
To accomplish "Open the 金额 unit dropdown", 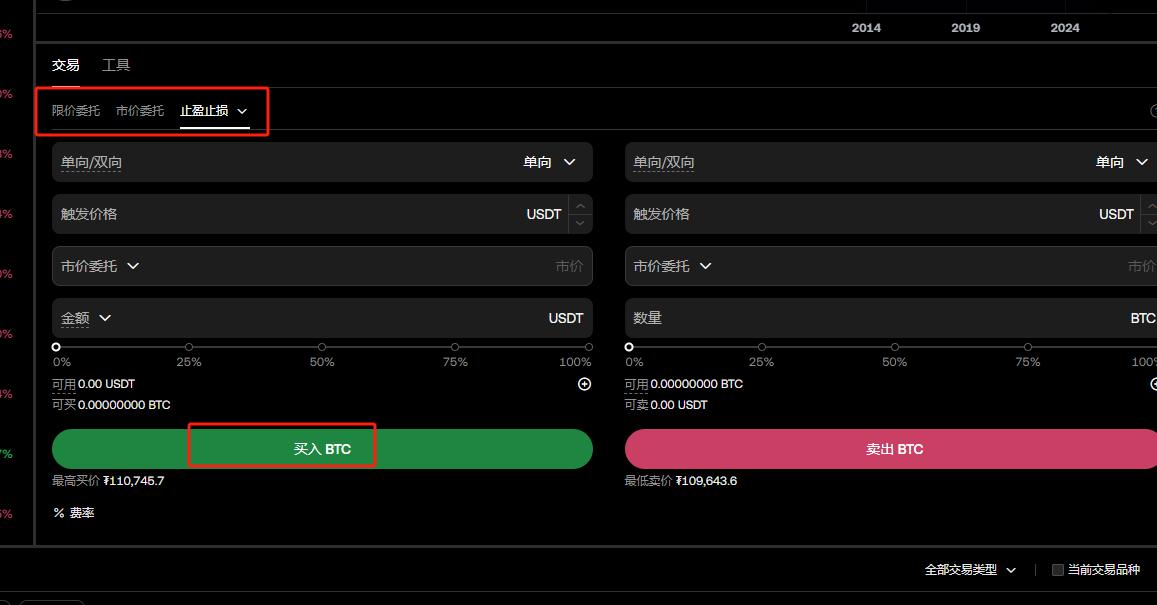I will tap(105, 318).
